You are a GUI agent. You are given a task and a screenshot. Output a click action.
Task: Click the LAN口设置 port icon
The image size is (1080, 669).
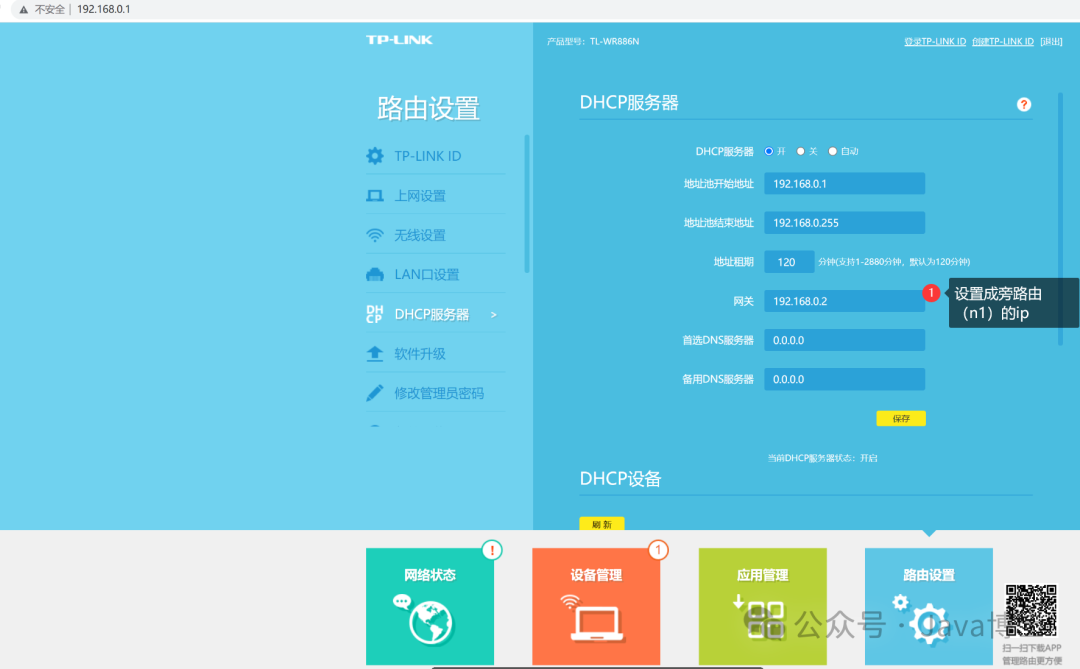(375, 275)
